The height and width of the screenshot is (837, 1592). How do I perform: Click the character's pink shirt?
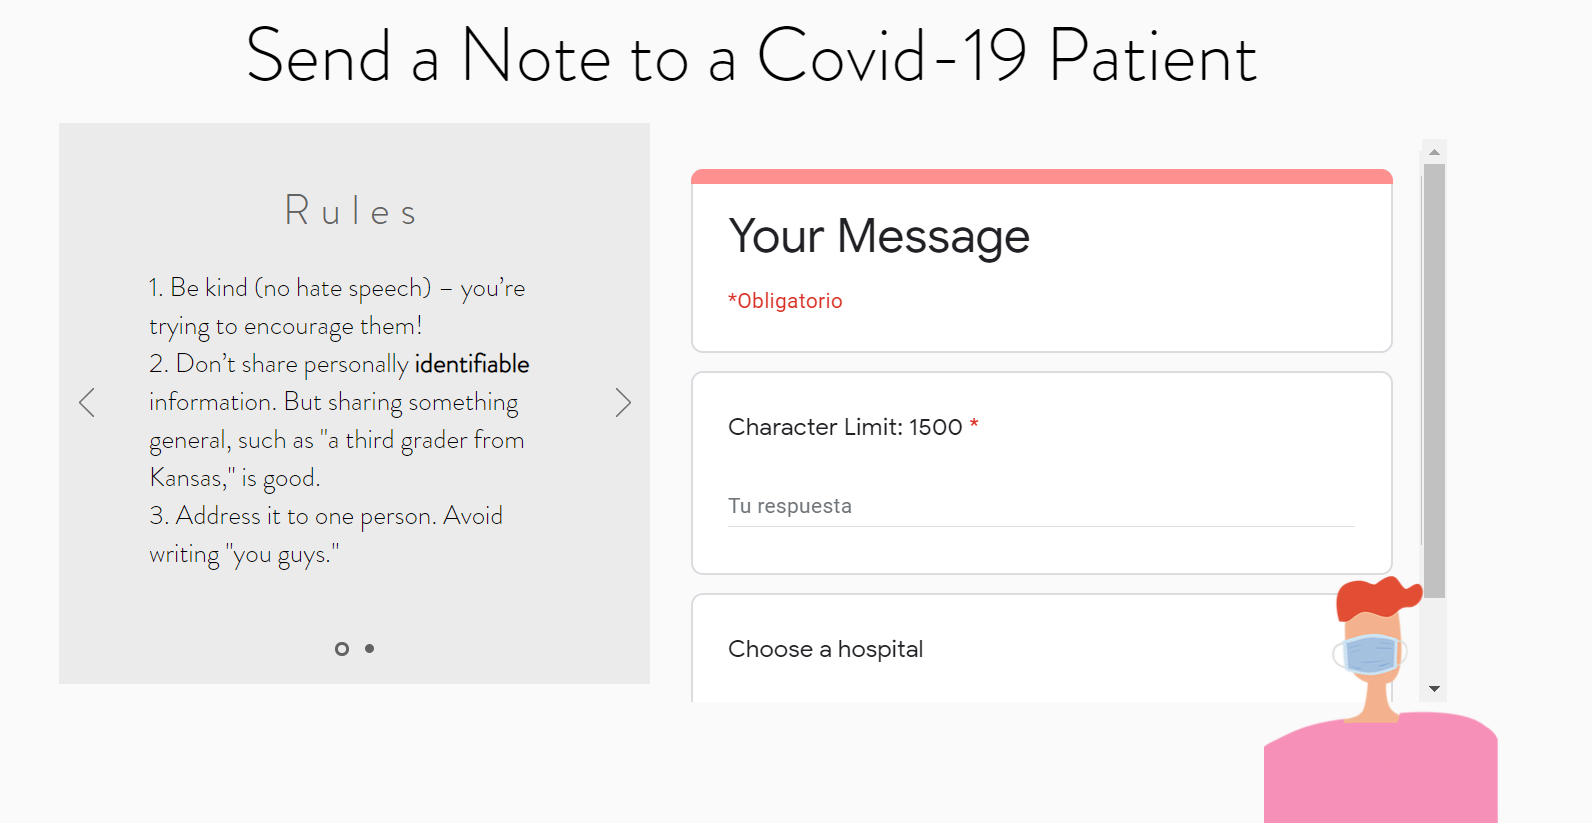point(1380,770)
